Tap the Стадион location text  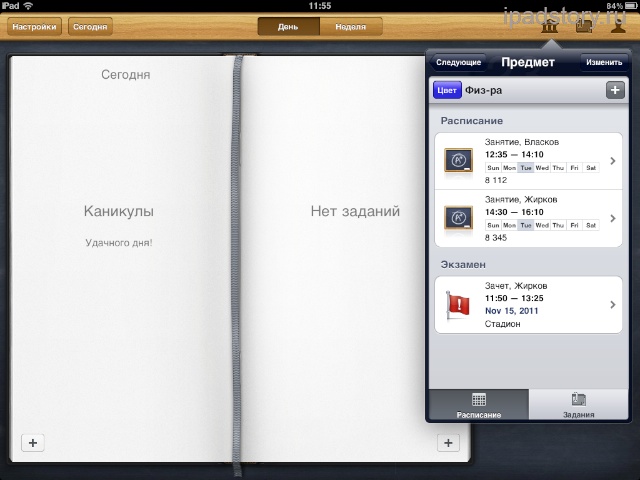pyautogui.click(x=502, y=324)
